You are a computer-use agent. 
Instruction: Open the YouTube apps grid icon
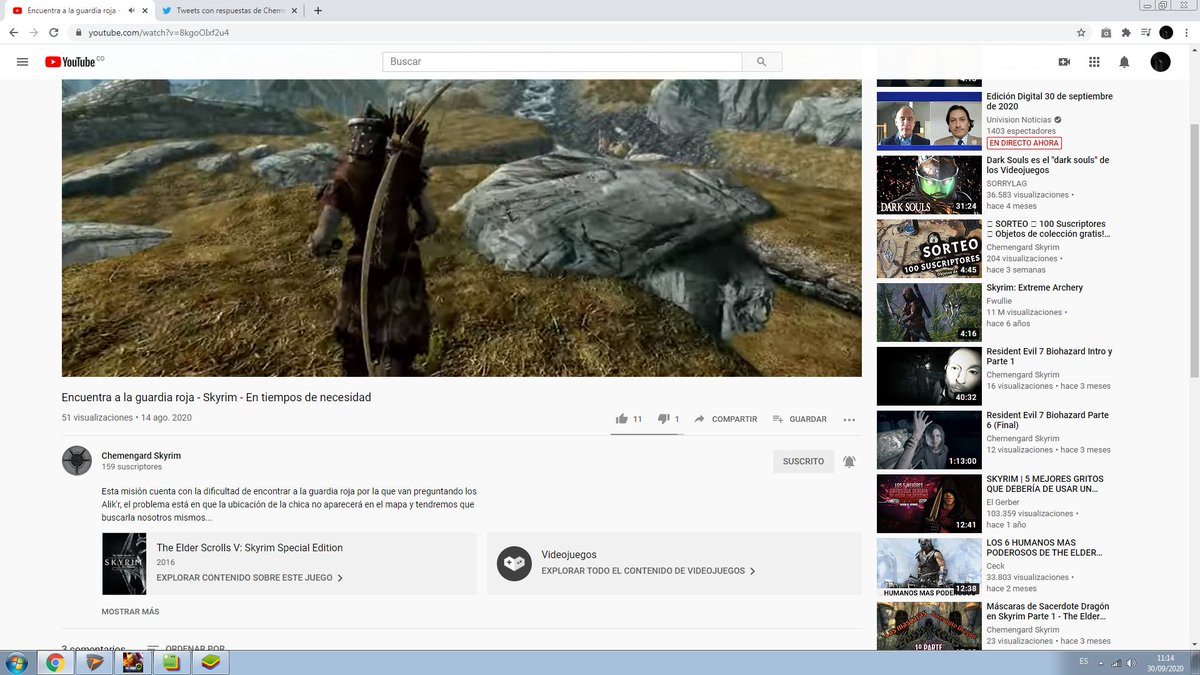(x=1094, y=62)
